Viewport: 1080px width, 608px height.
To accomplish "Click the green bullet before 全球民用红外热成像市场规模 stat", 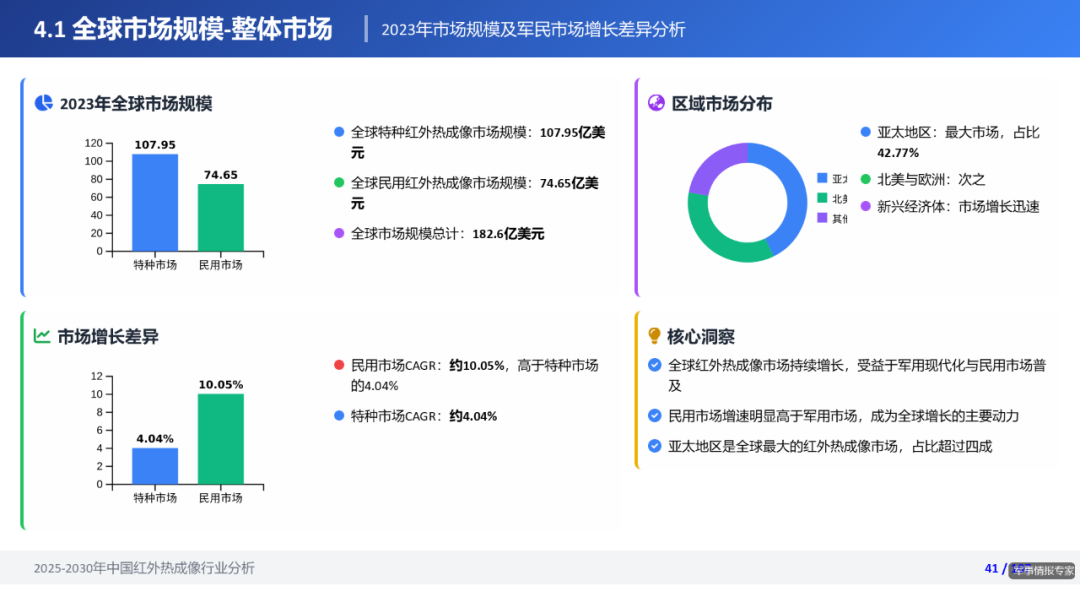I will pos(338,184).
